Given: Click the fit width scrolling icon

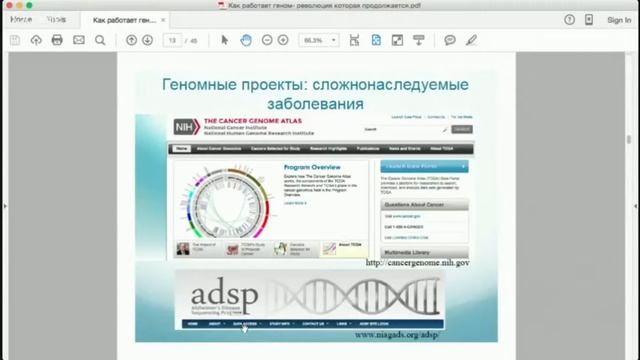Looking at the screenshot, I should tap(354, 40).
